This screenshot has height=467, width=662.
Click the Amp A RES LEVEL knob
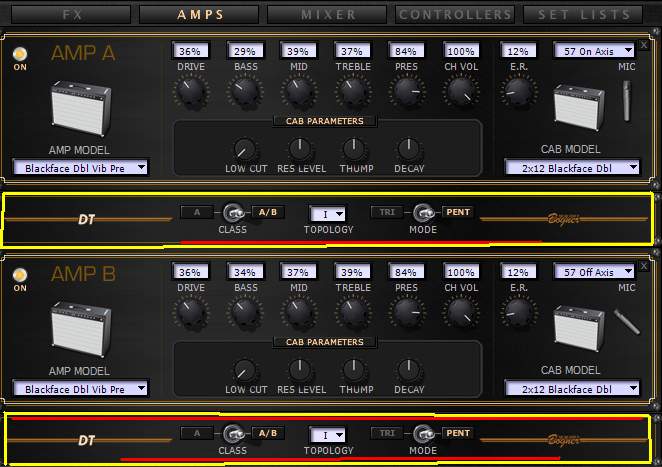(x=300, y=149)
